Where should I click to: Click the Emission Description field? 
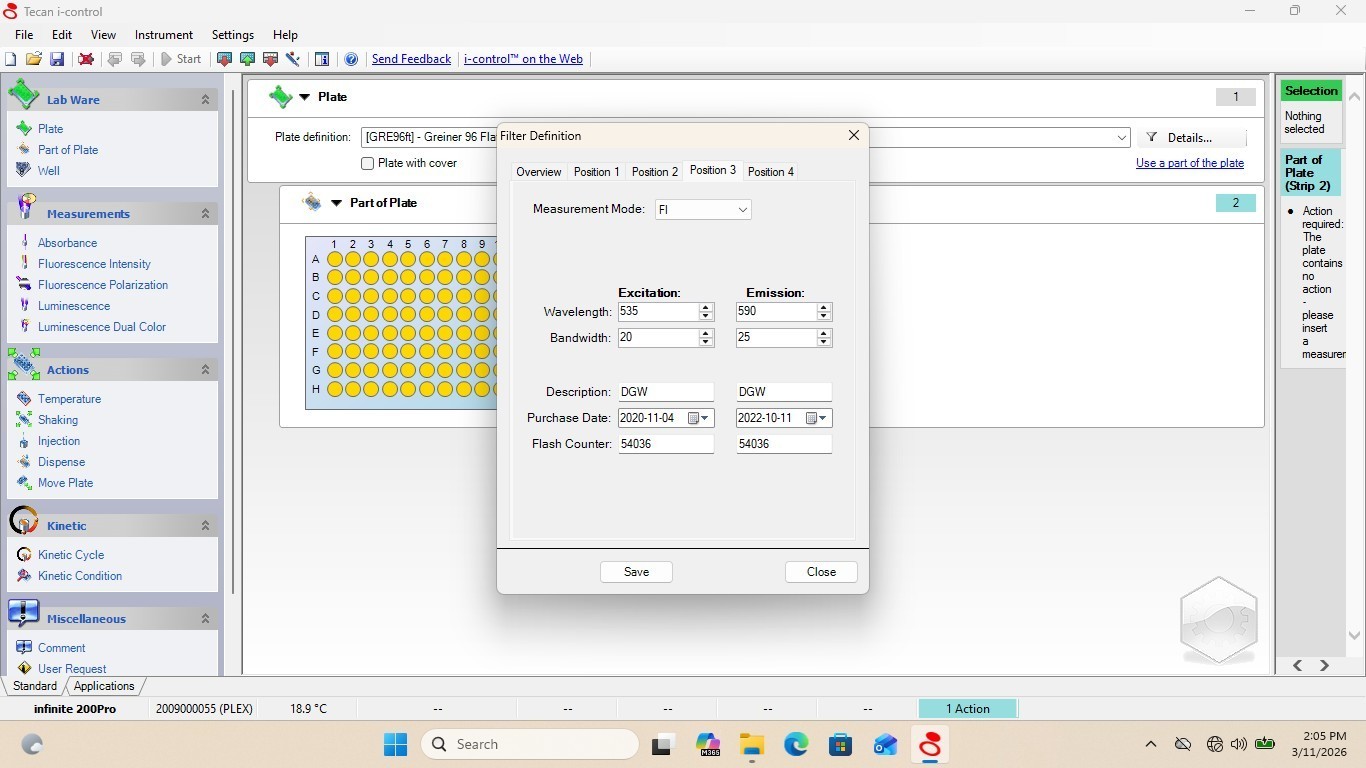pyautogui.click(x=784, y=392)
